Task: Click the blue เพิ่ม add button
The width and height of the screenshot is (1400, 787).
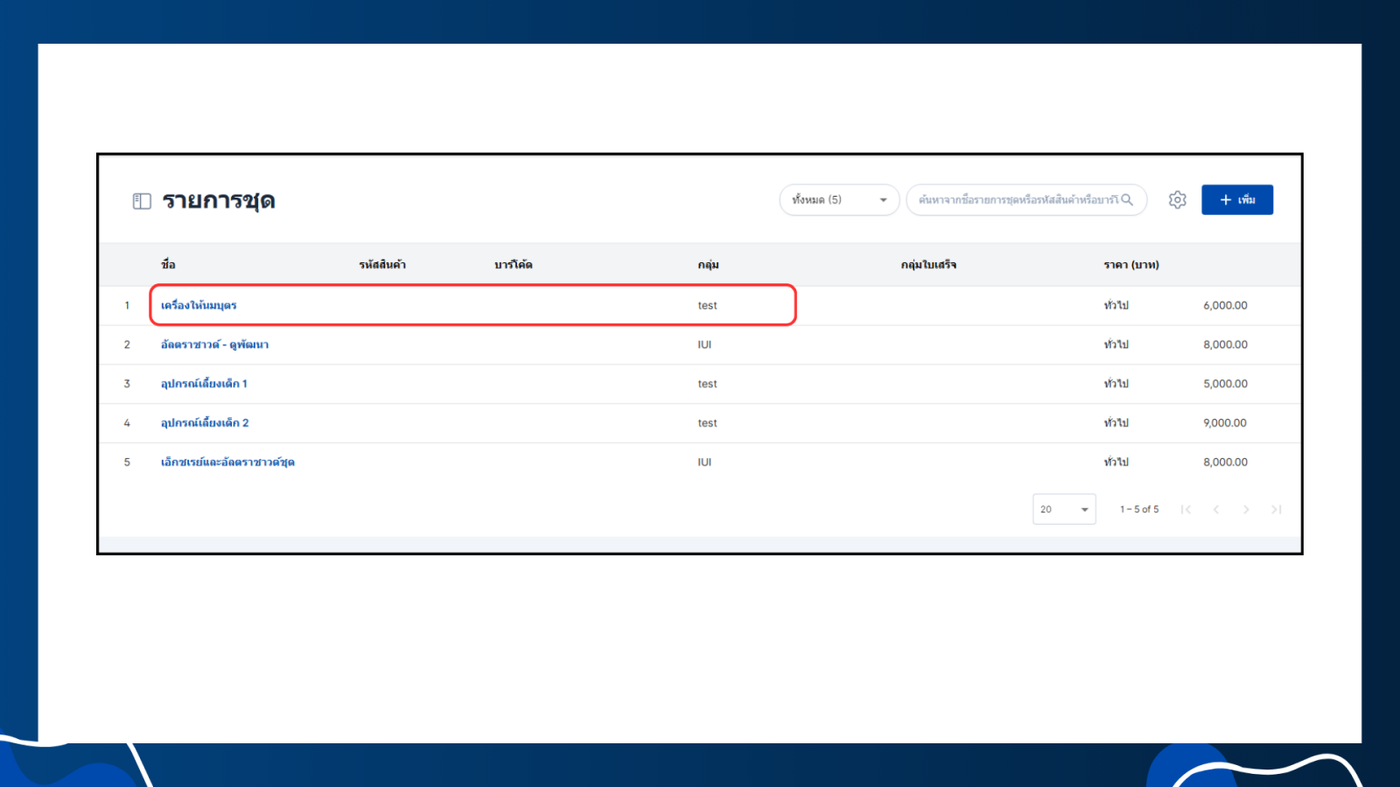Action: click(1237, 200)
